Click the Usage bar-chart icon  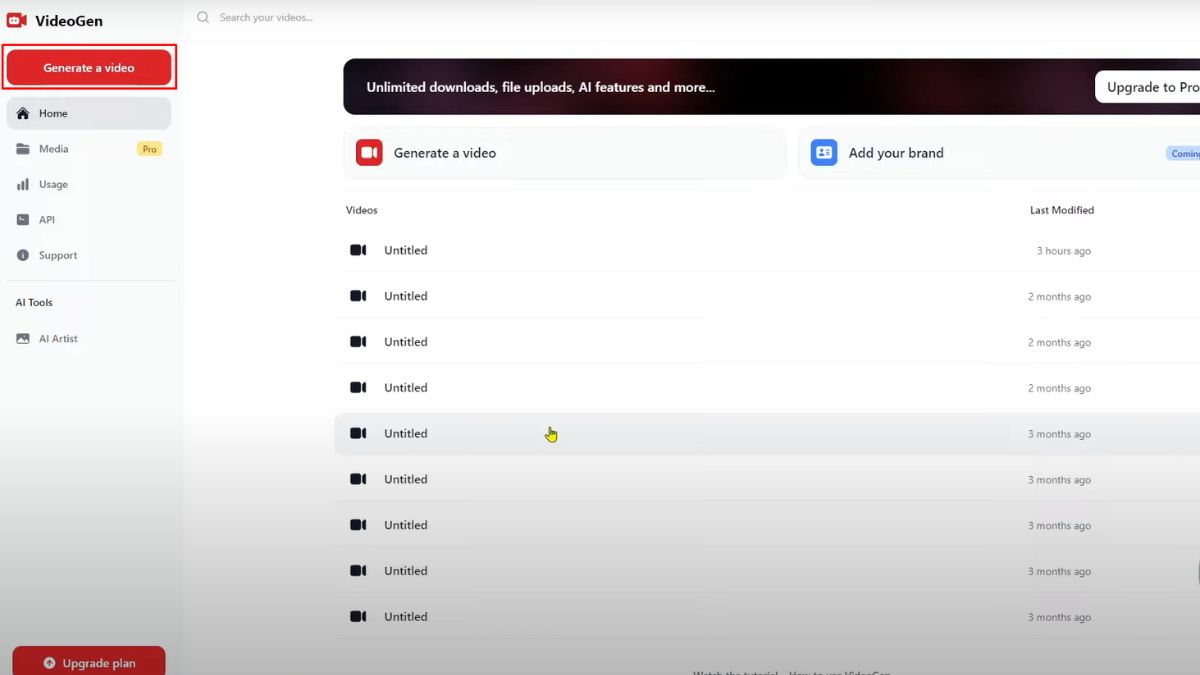point(25,184)
